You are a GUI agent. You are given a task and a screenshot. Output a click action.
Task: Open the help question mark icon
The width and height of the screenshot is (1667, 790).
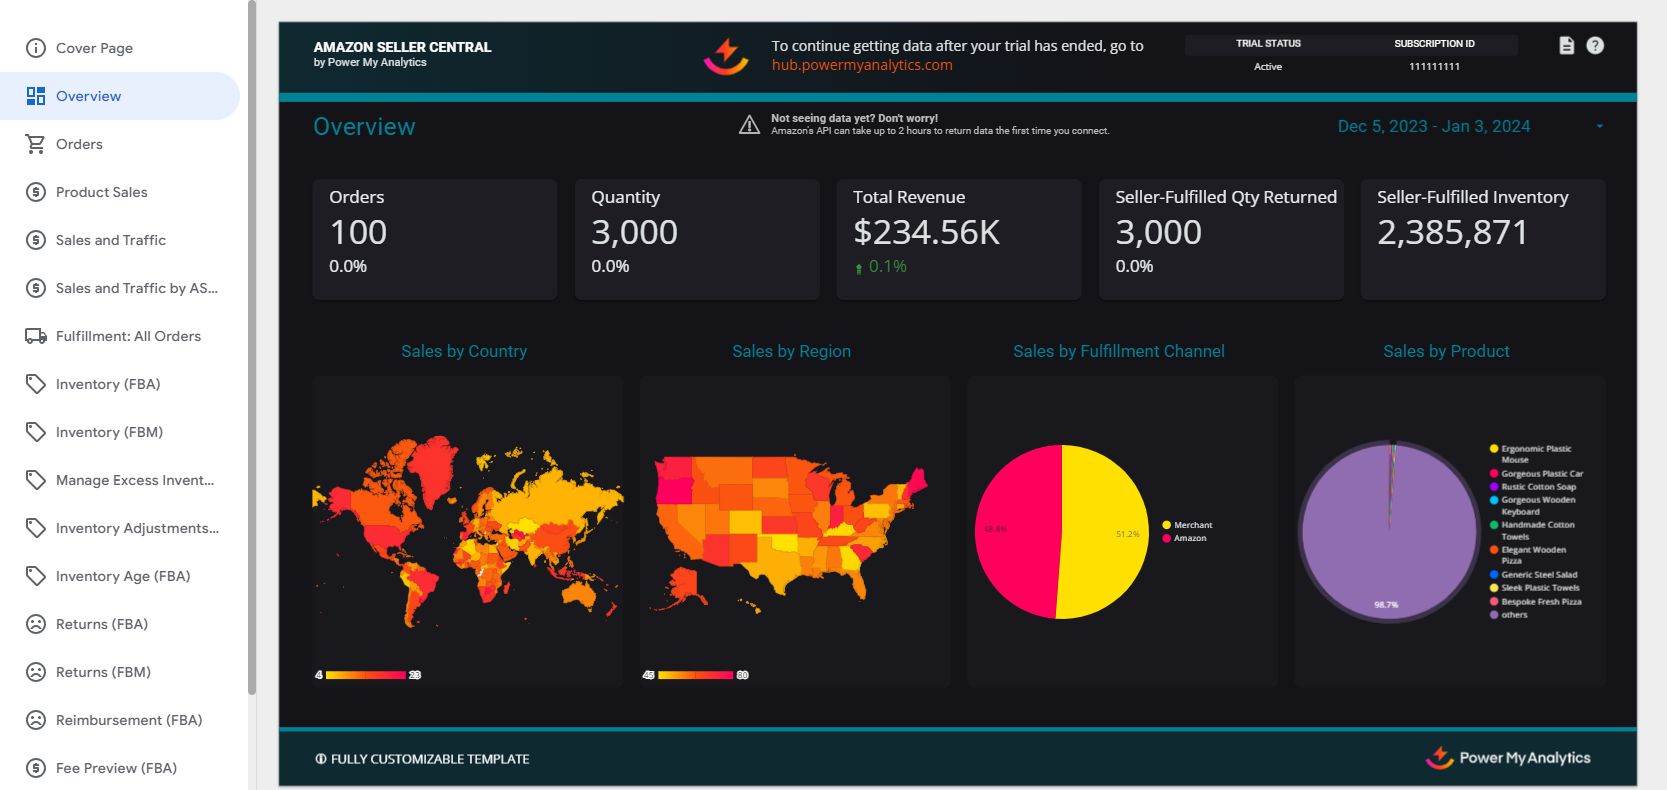tap(1595, 46)
